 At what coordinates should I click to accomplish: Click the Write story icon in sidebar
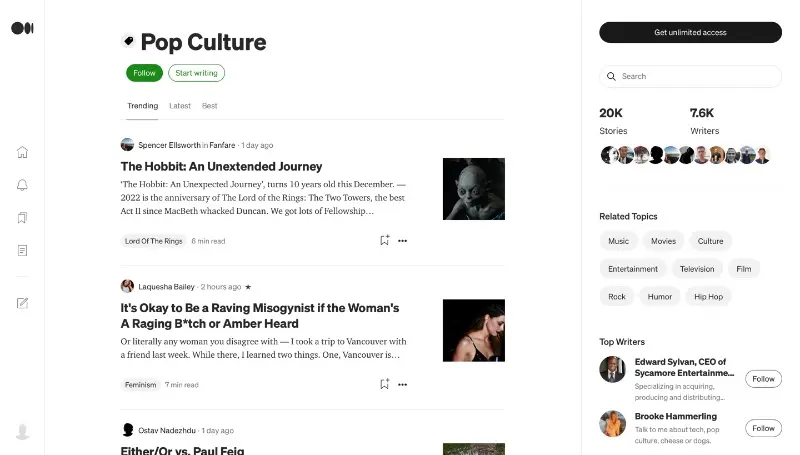tap(22, 303)
